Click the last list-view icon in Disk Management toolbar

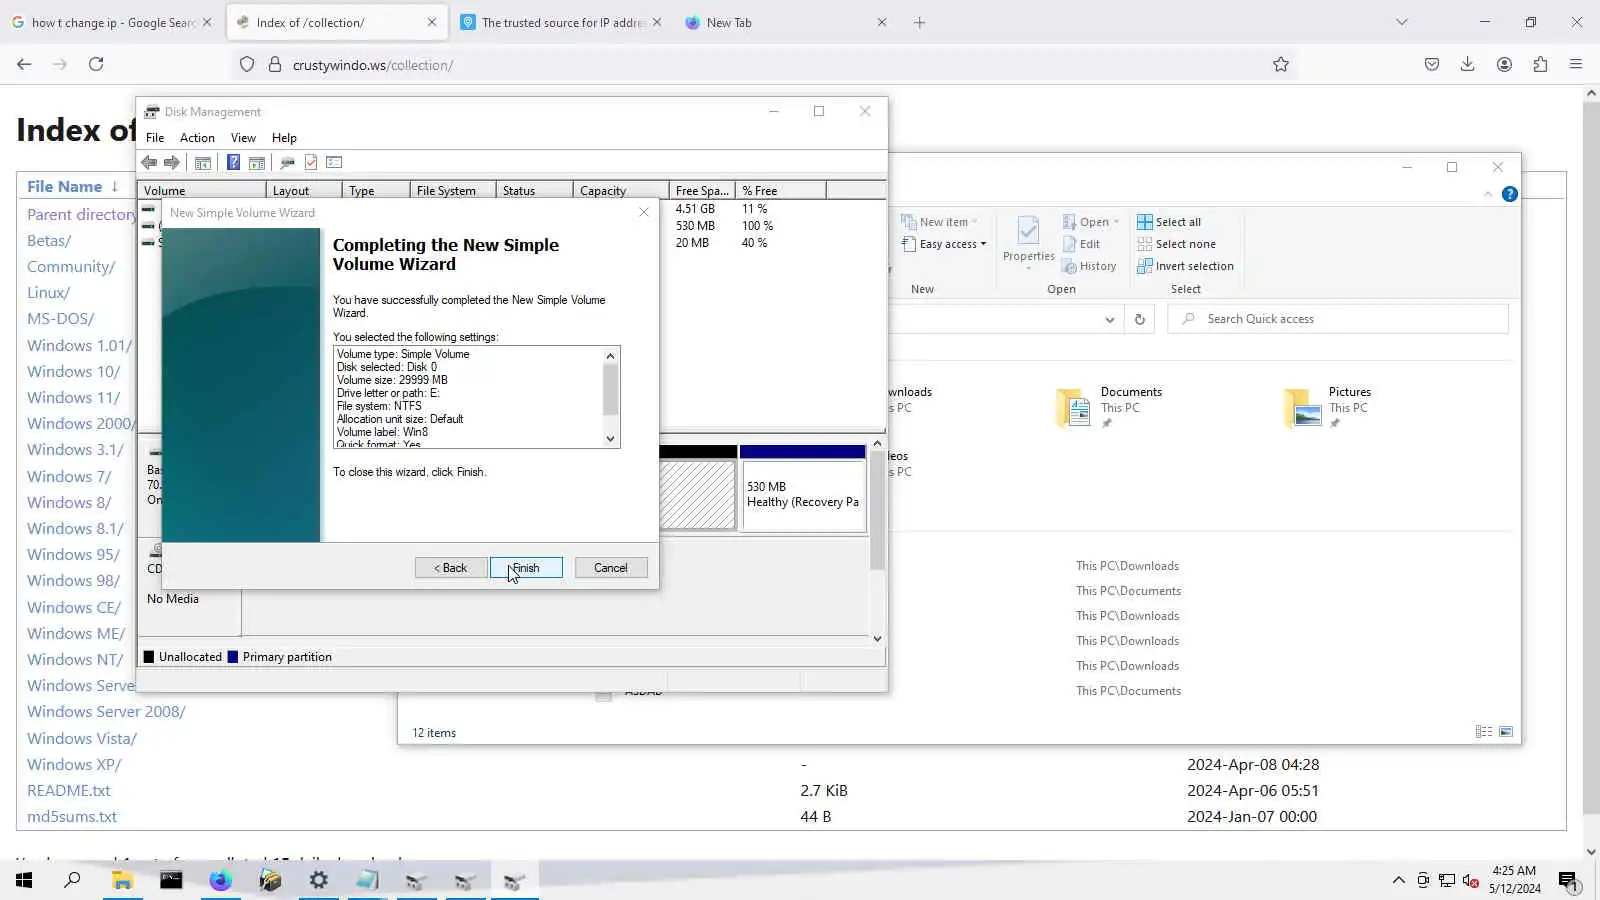(335, 162)
